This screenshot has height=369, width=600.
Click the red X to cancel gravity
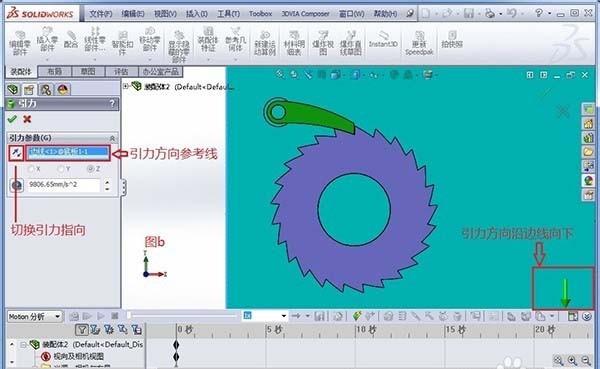click(x=27, y=119)
